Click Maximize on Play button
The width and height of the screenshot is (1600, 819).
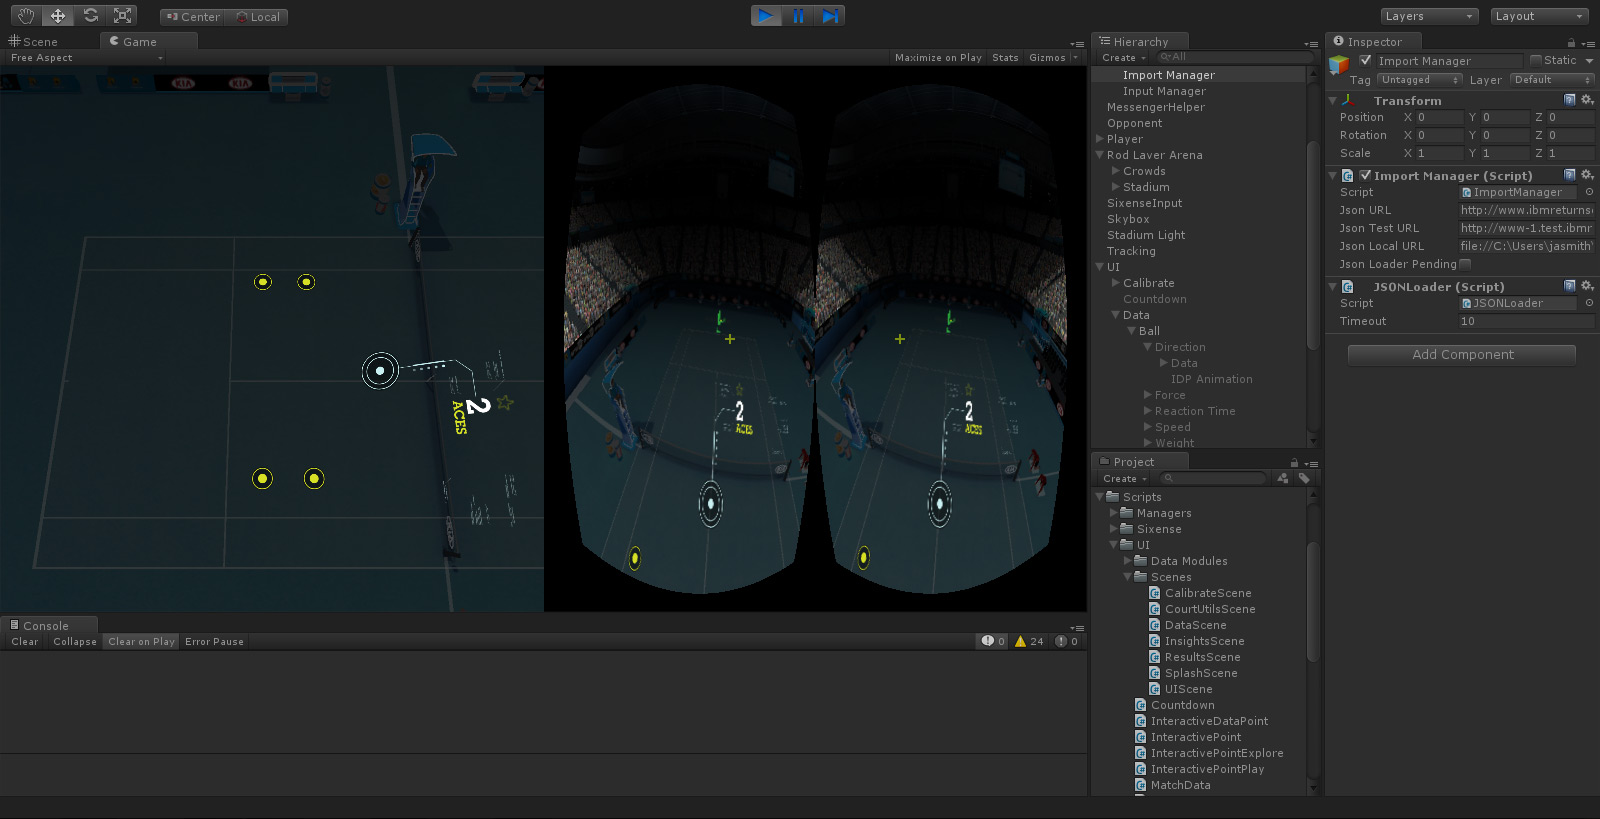[x=938, y=58]
